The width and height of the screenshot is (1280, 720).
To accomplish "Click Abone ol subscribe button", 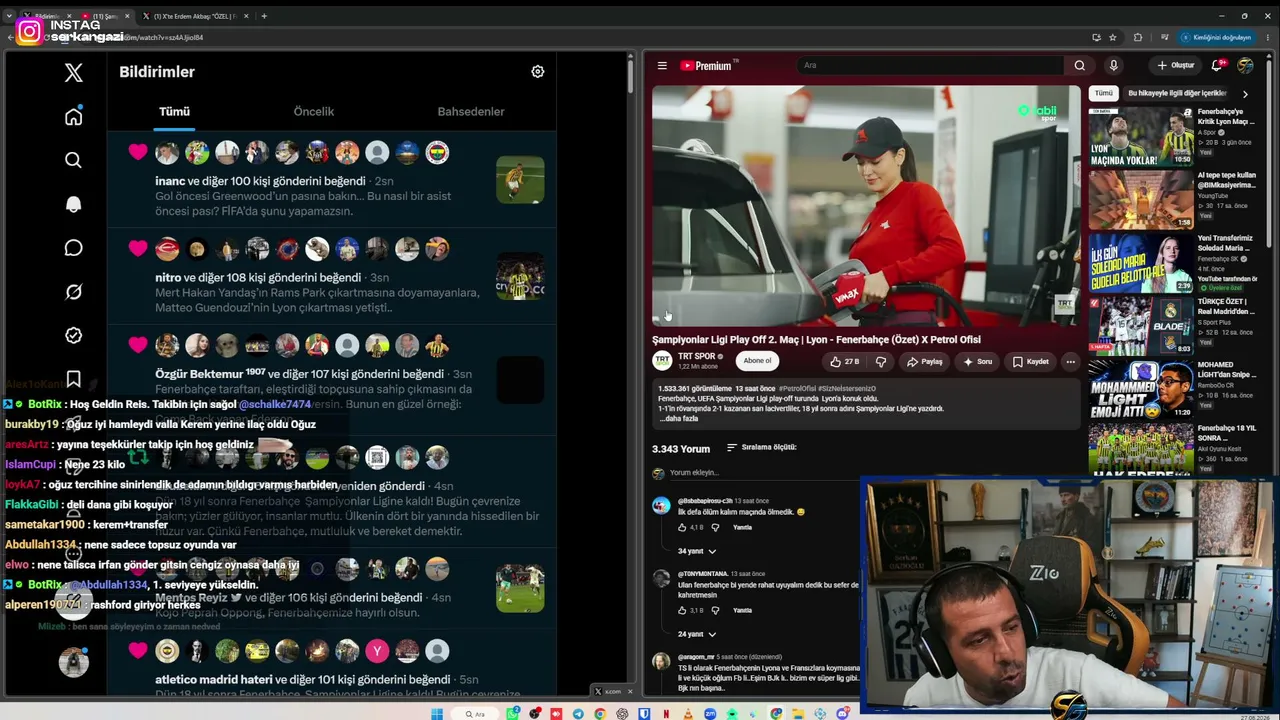I will click(757, 361).
